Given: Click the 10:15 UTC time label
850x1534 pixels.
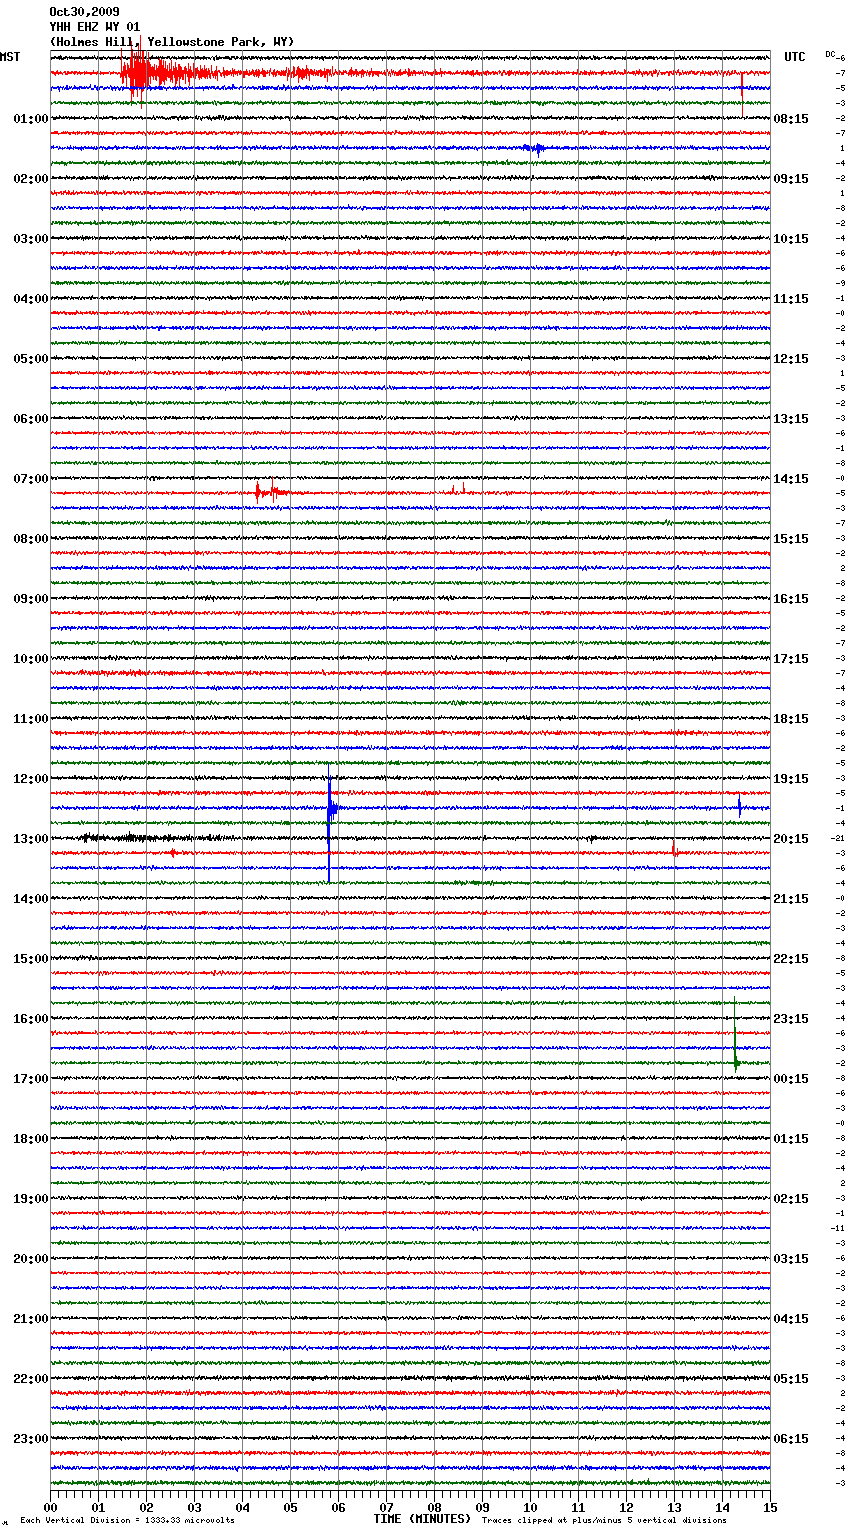Looking at the screenshot, I should (791, 239).
